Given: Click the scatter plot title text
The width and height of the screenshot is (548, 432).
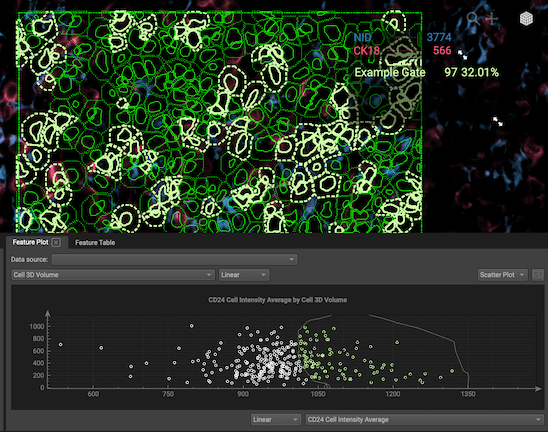Looking at the screenshot, I should 277,300.
